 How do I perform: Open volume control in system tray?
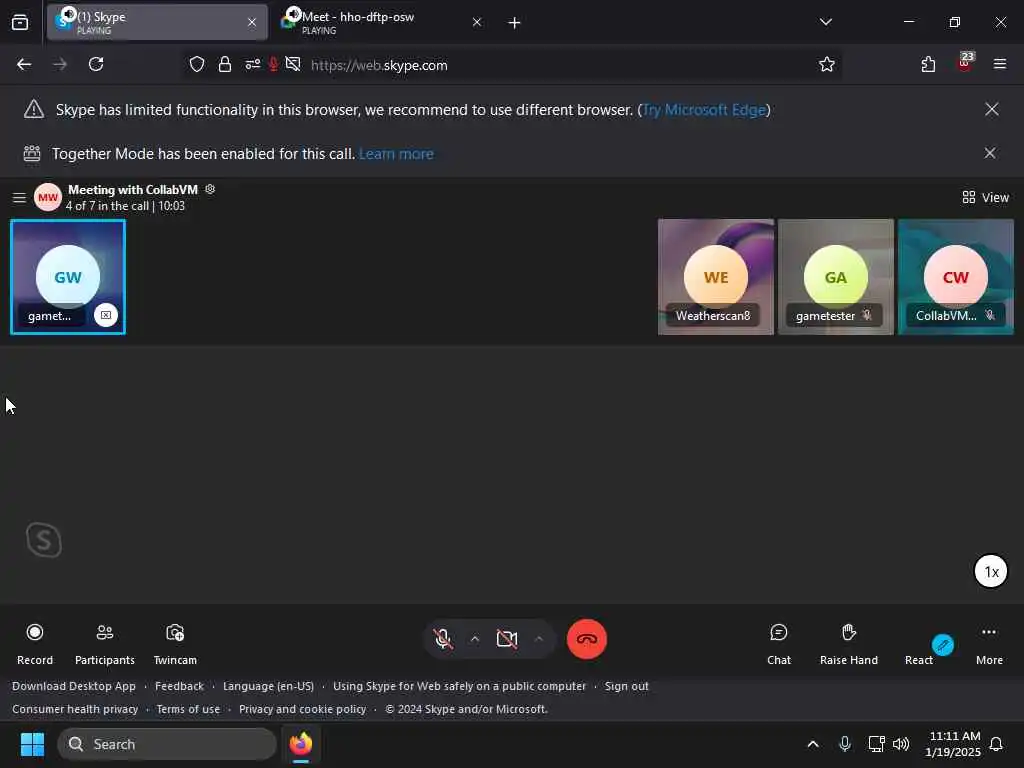coord(901,744)
